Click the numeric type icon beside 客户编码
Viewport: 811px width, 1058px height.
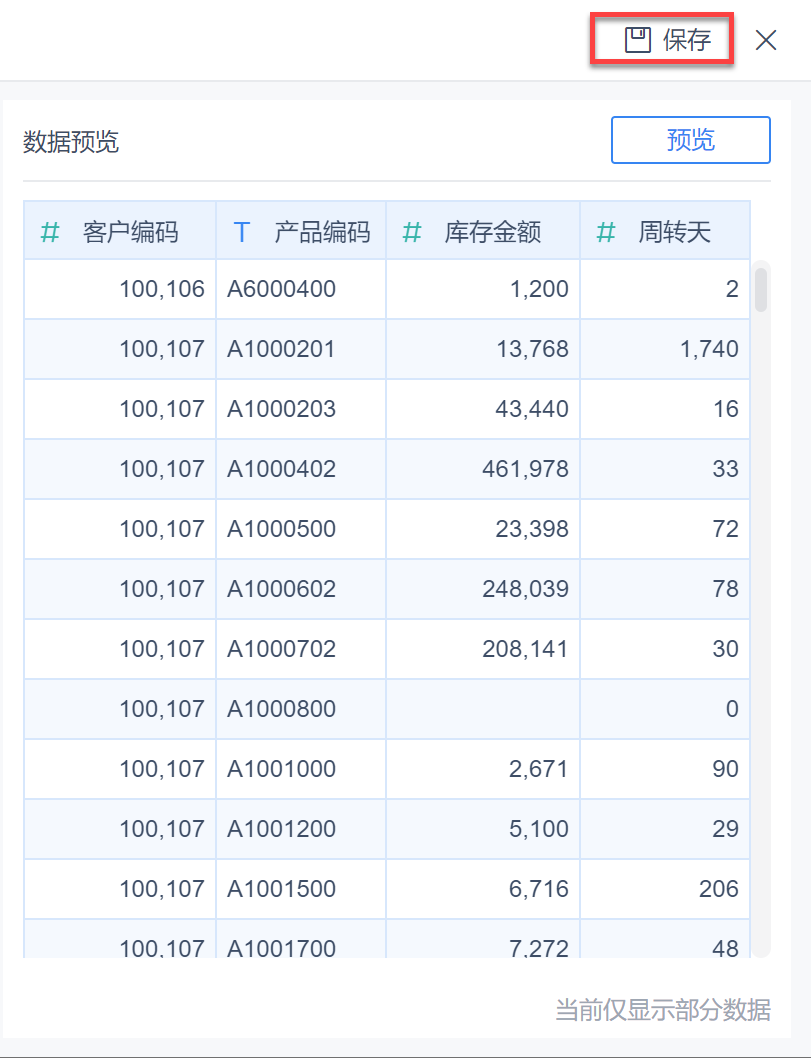pos(50,232)
